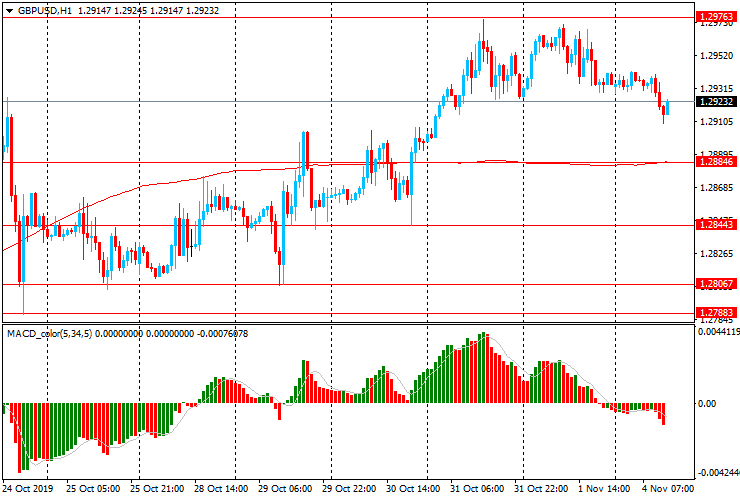Click the 1.28443 price level label

(x=714, y=225)
